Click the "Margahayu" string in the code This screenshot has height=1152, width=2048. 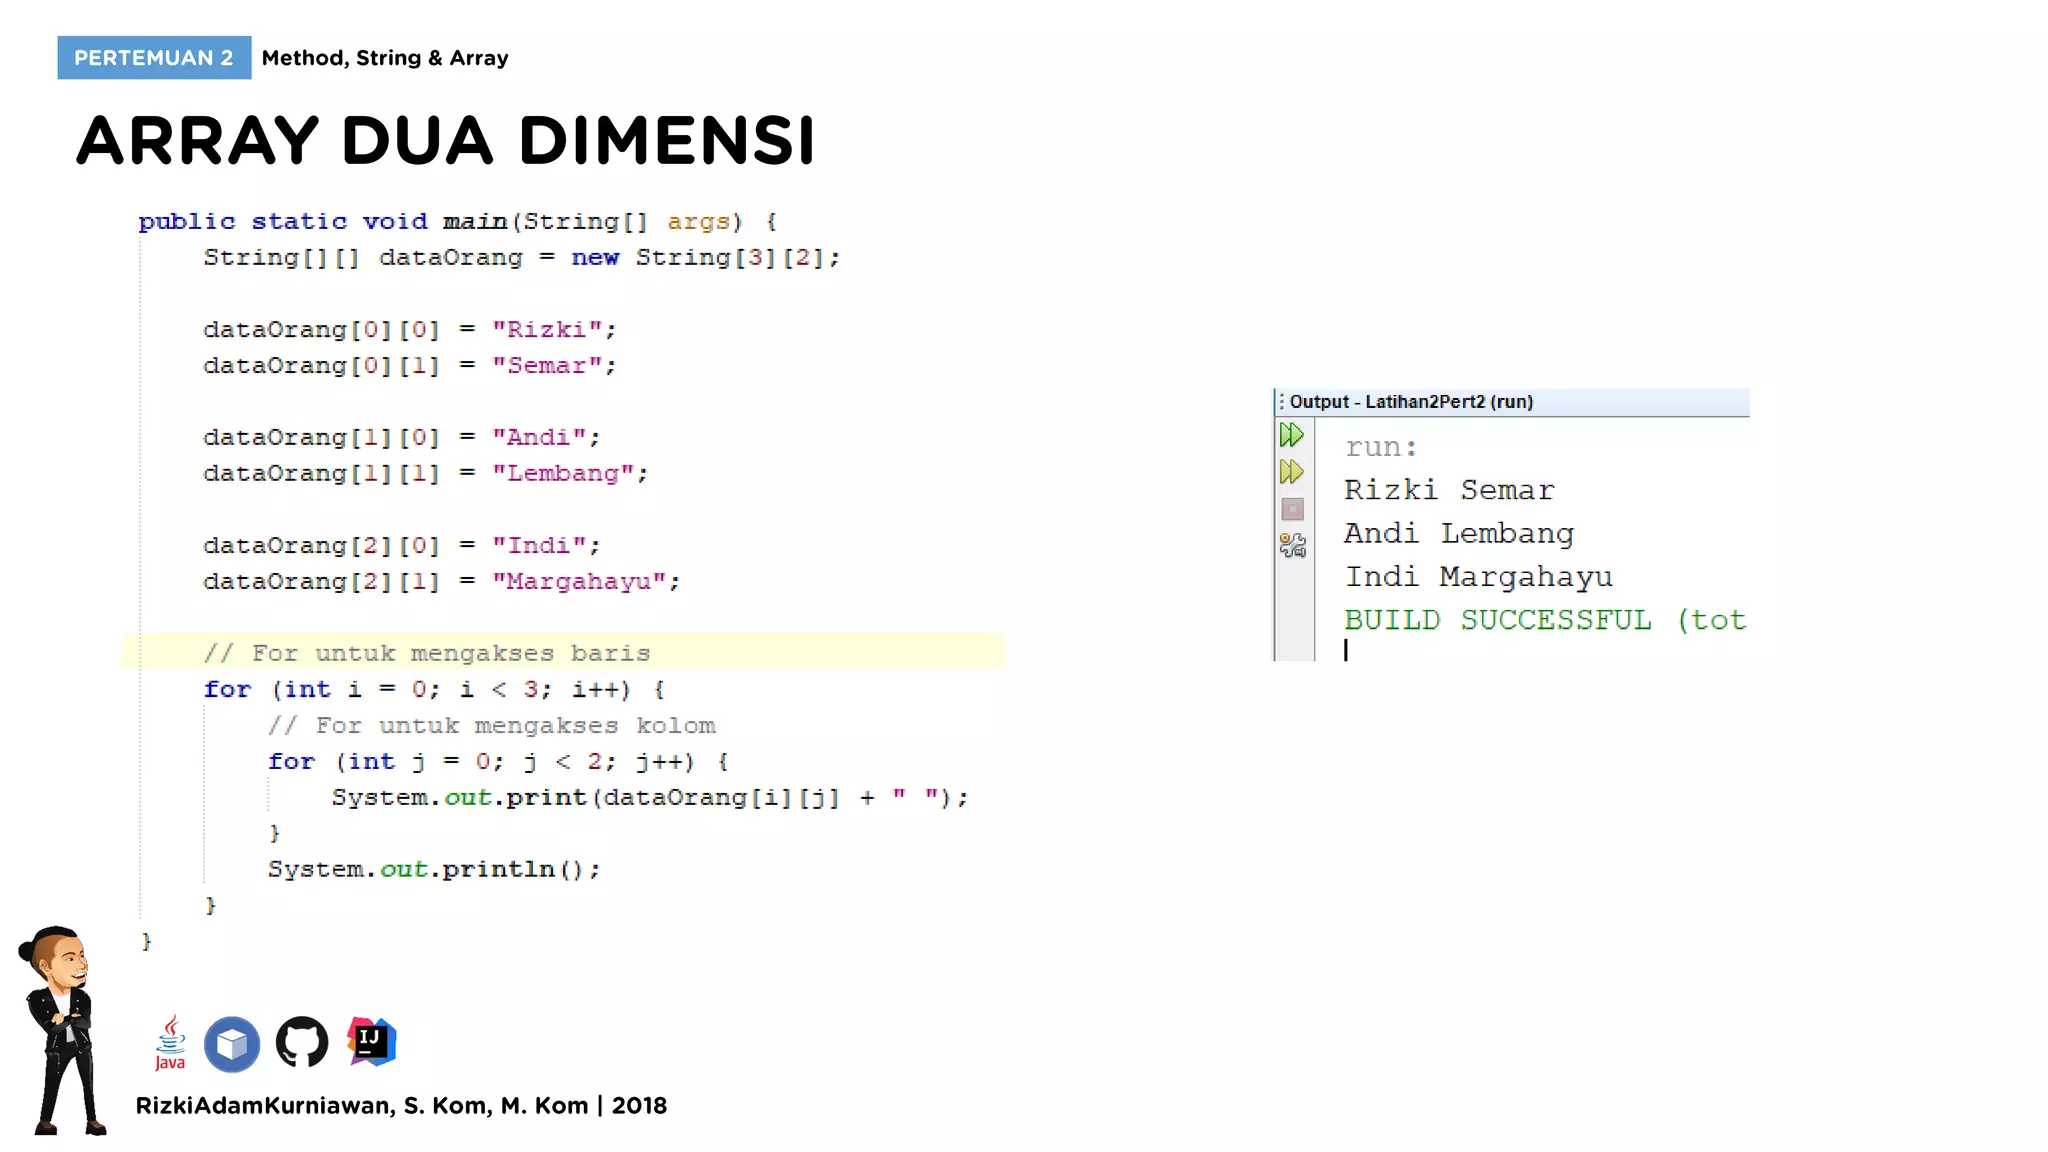579,581
